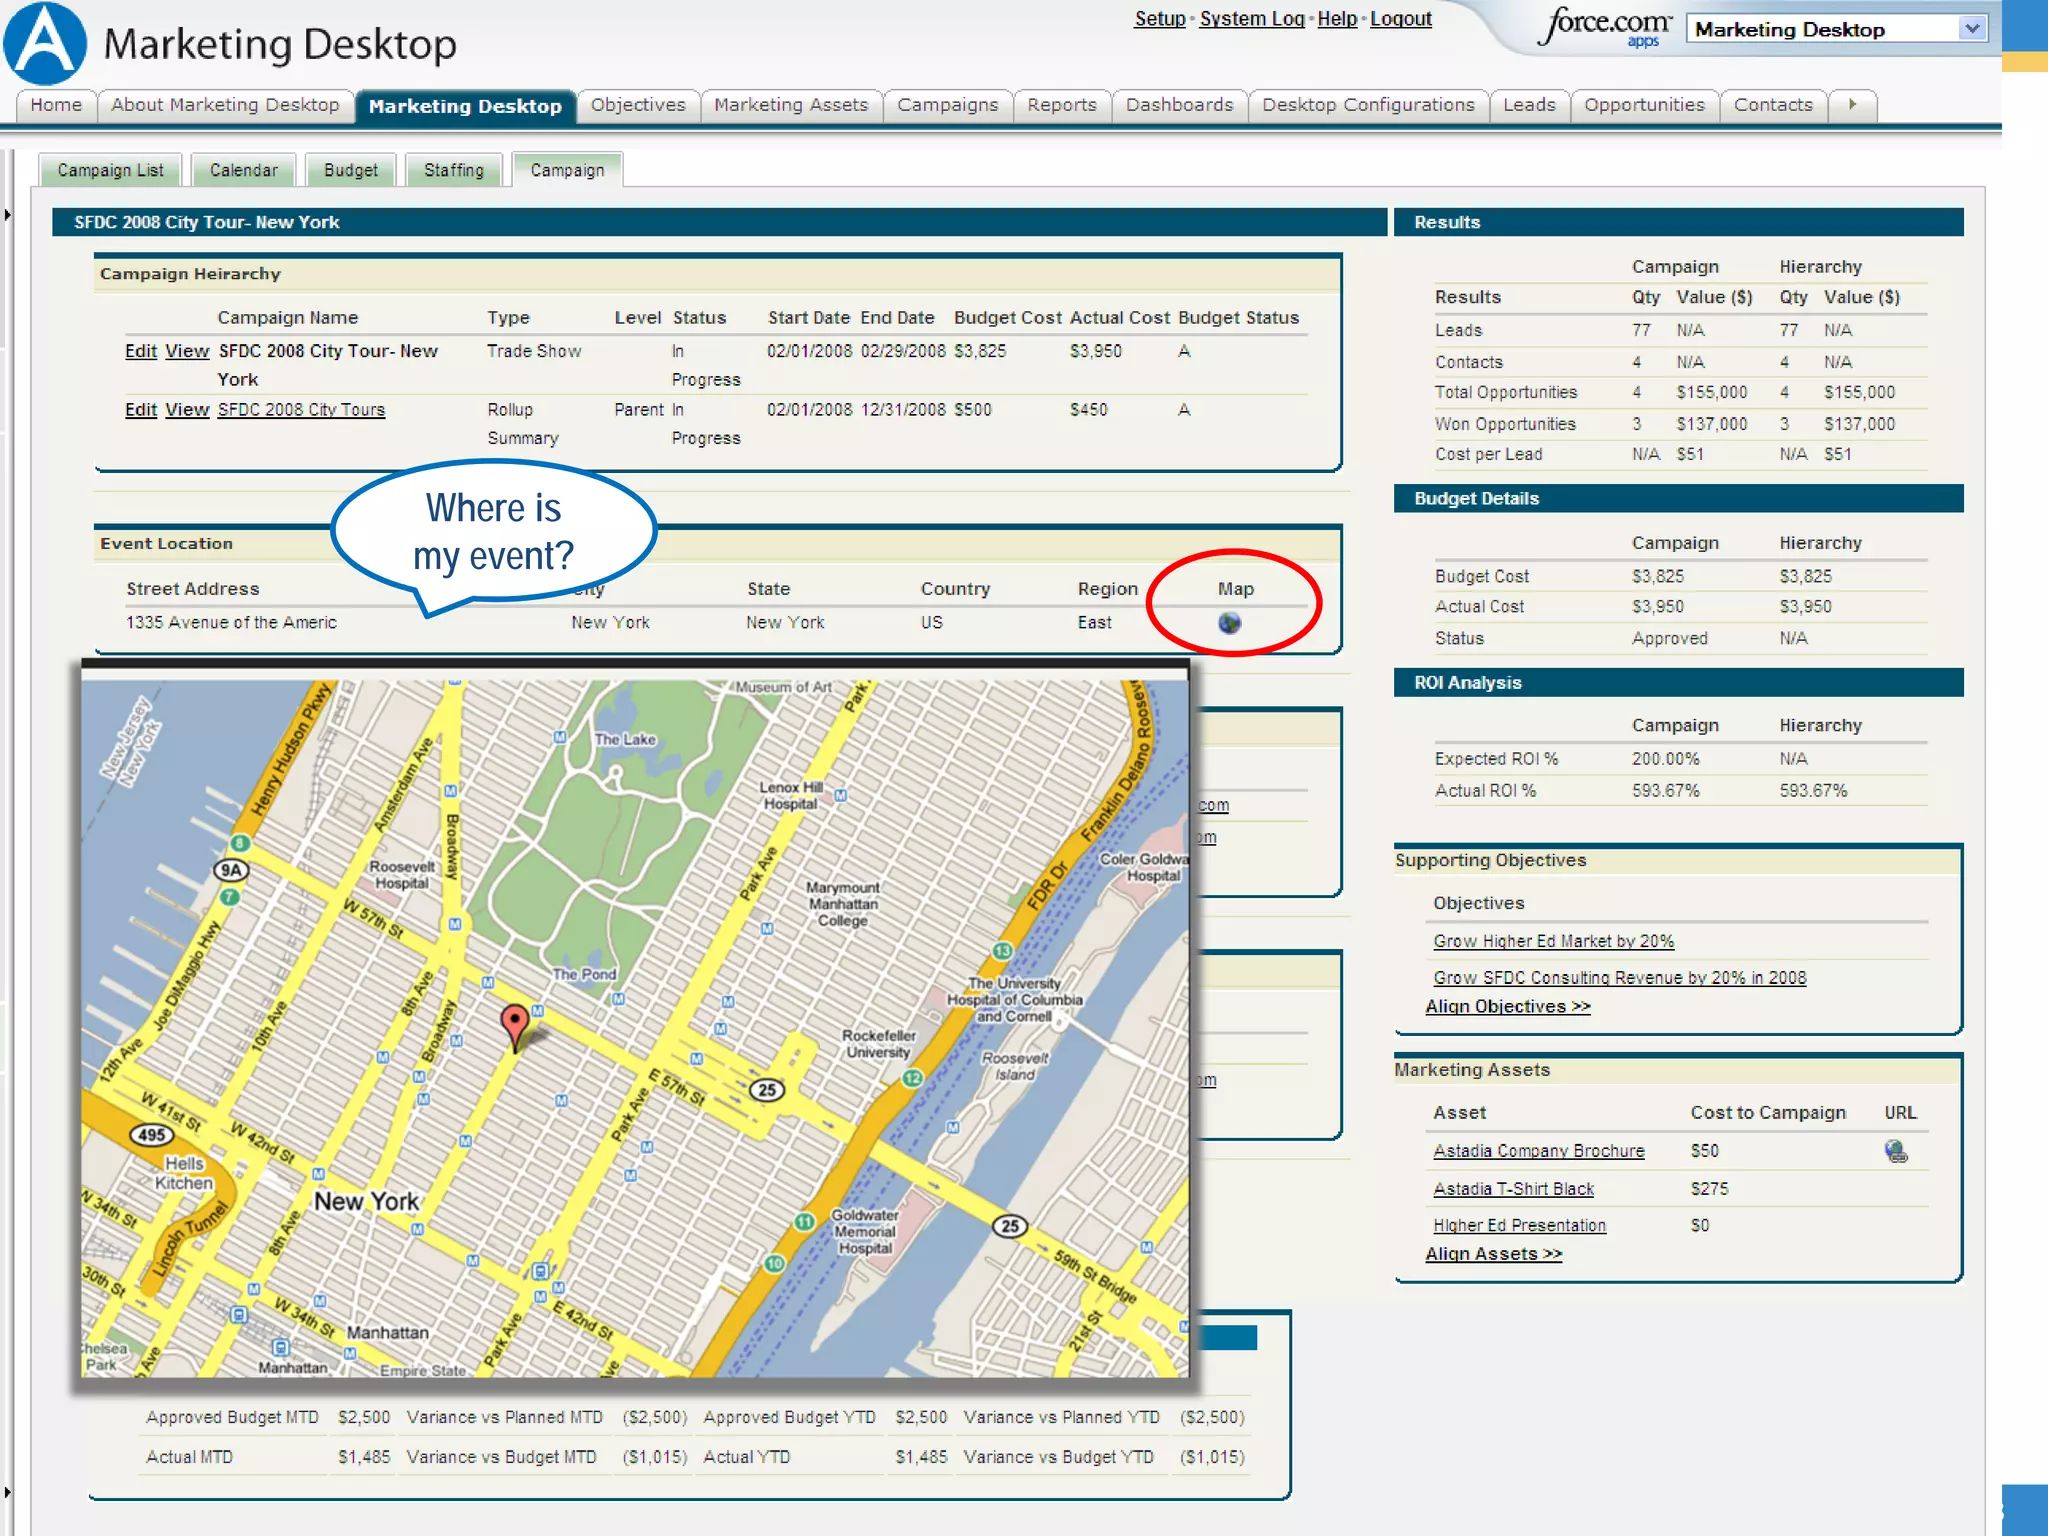View SFDC 2008 City Tour- New York campaign
Screen dimensions: 2048x1536
click(187, 351)
